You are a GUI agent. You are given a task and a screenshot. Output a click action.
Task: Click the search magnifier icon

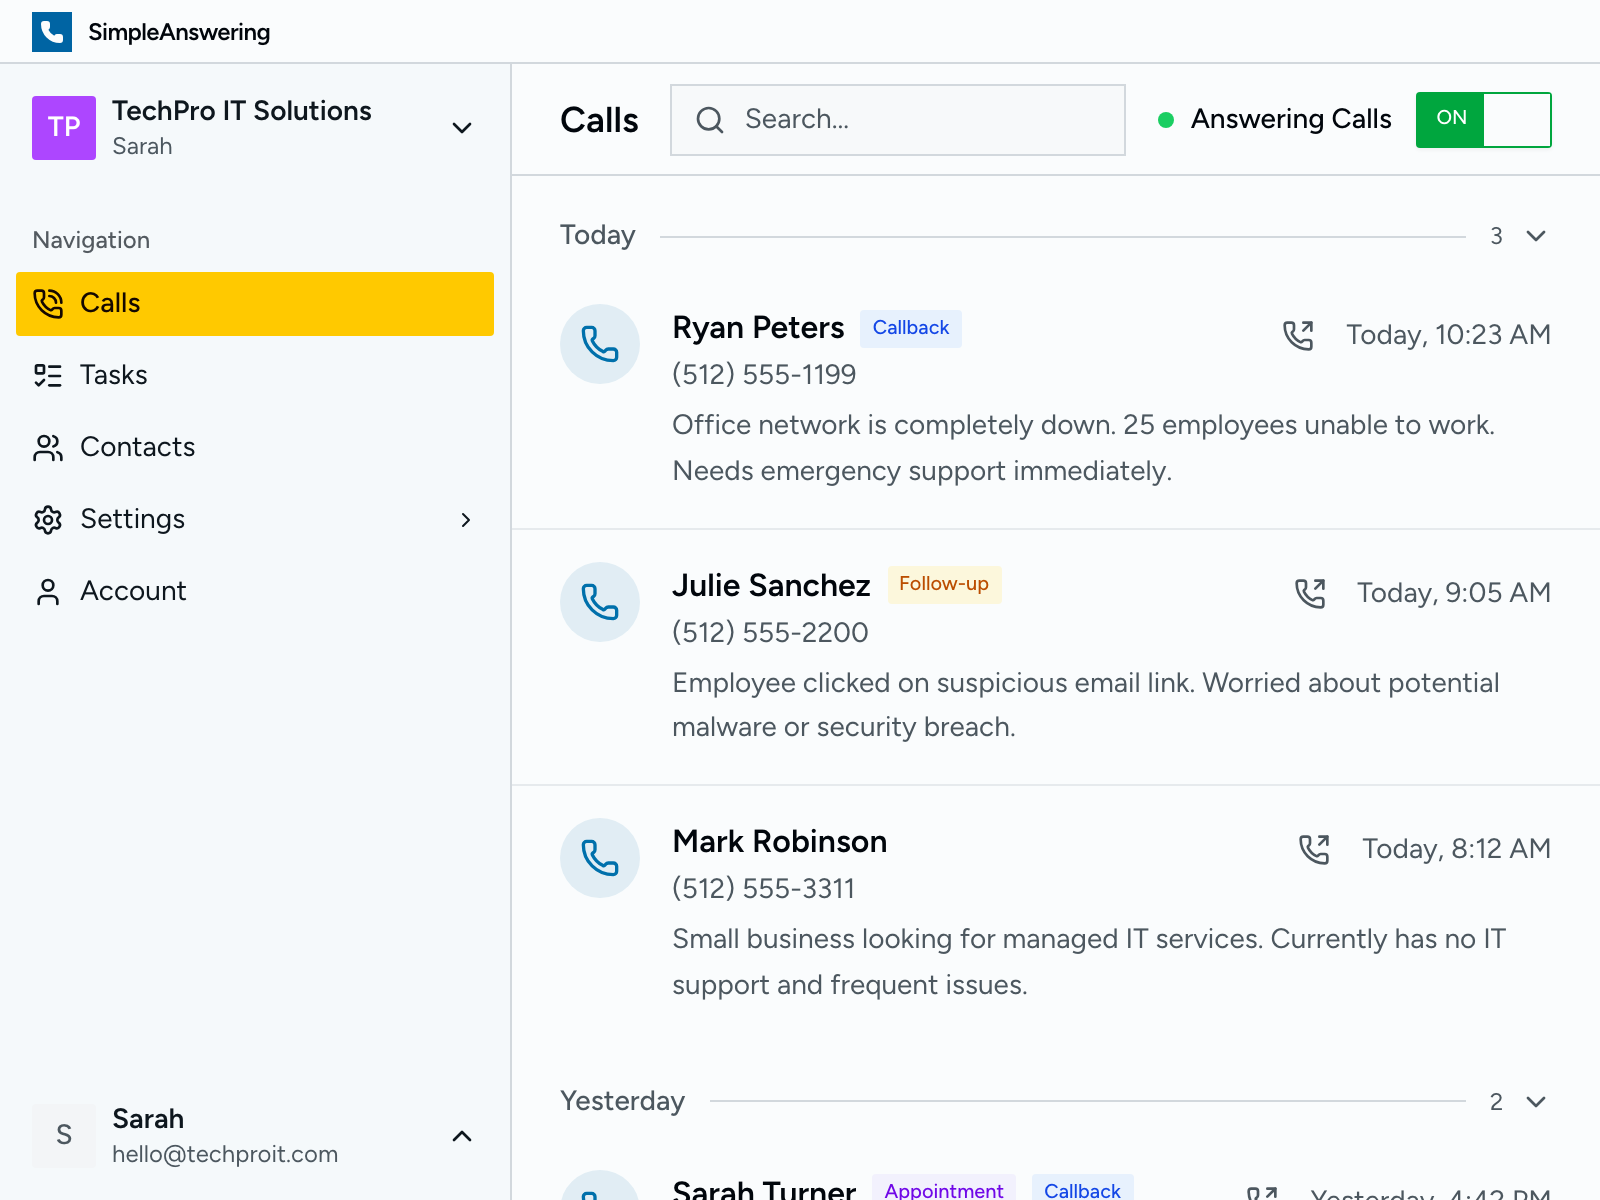[710, 120]
